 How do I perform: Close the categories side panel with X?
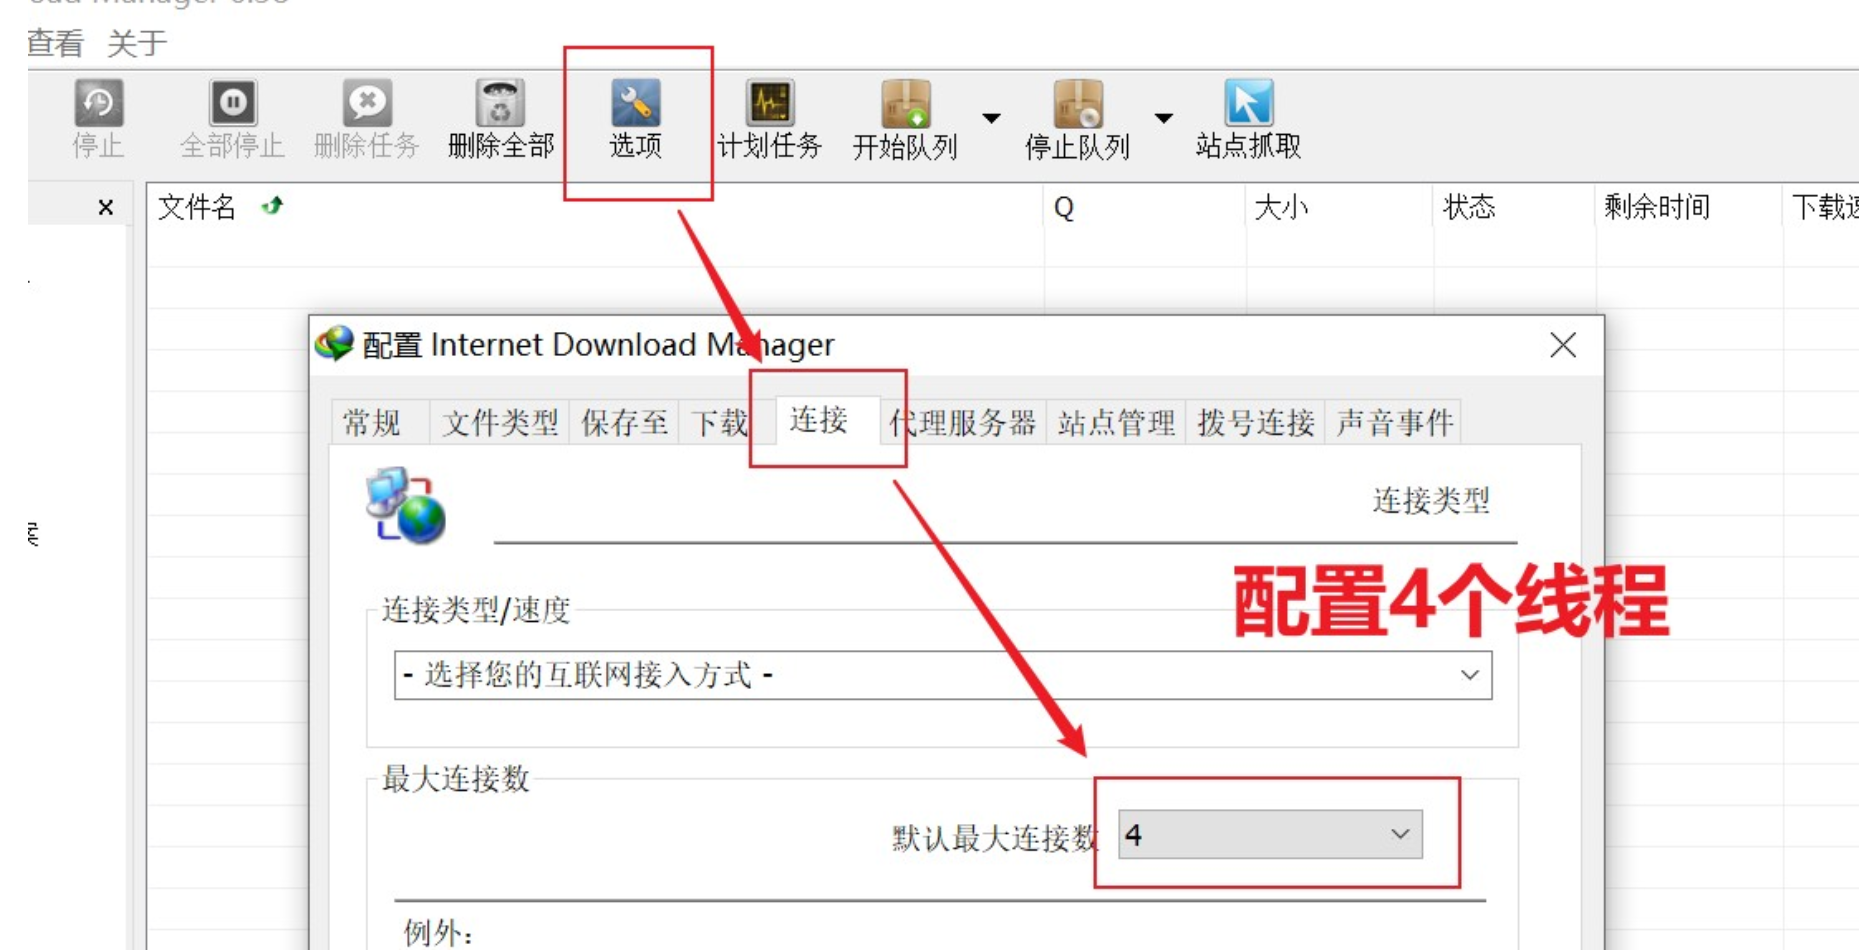click(x=105, y=207)
